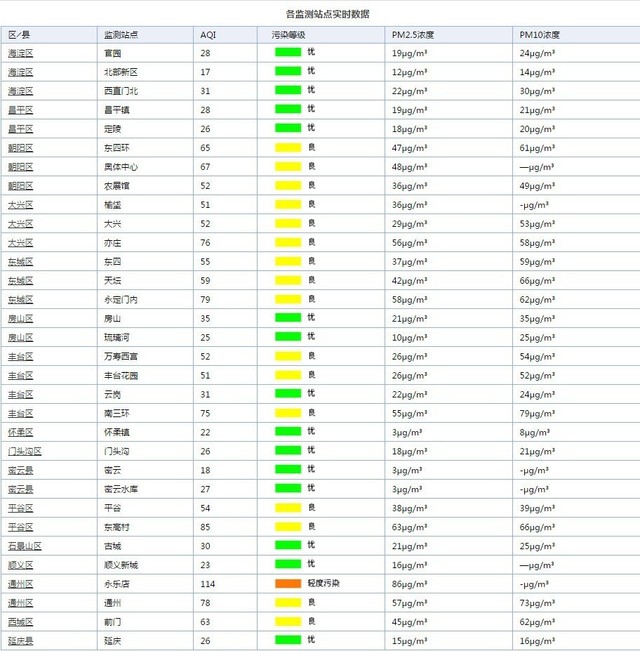Viewport: 640px width, 651px height.
Task: Click 大兴区 link in the 亦庄 row
Action: [x=21, y=243]
